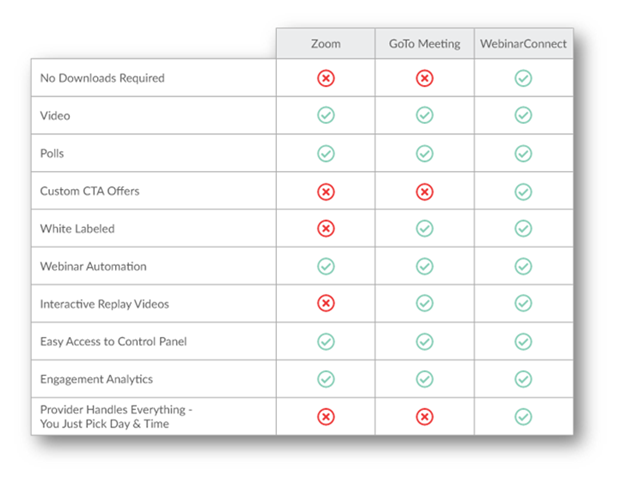The height and width of the screenshot is (484, 624).
Task: Select the 'Webinar Automation' row label
Action: (x=93, y=266)
